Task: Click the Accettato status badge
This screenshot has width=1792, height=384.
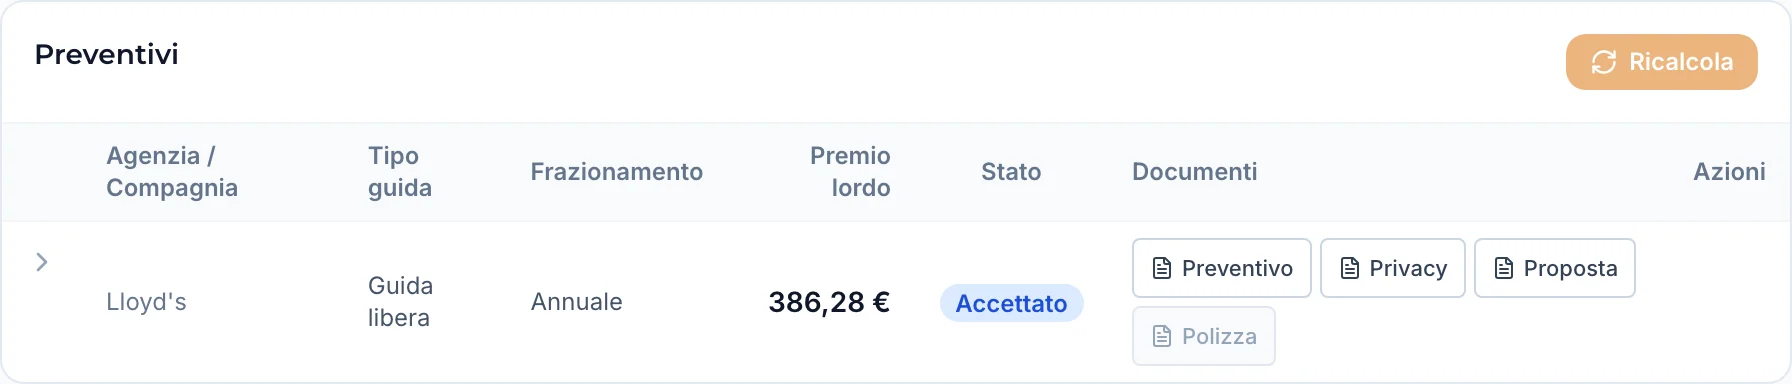Action: click(1012, 303)
